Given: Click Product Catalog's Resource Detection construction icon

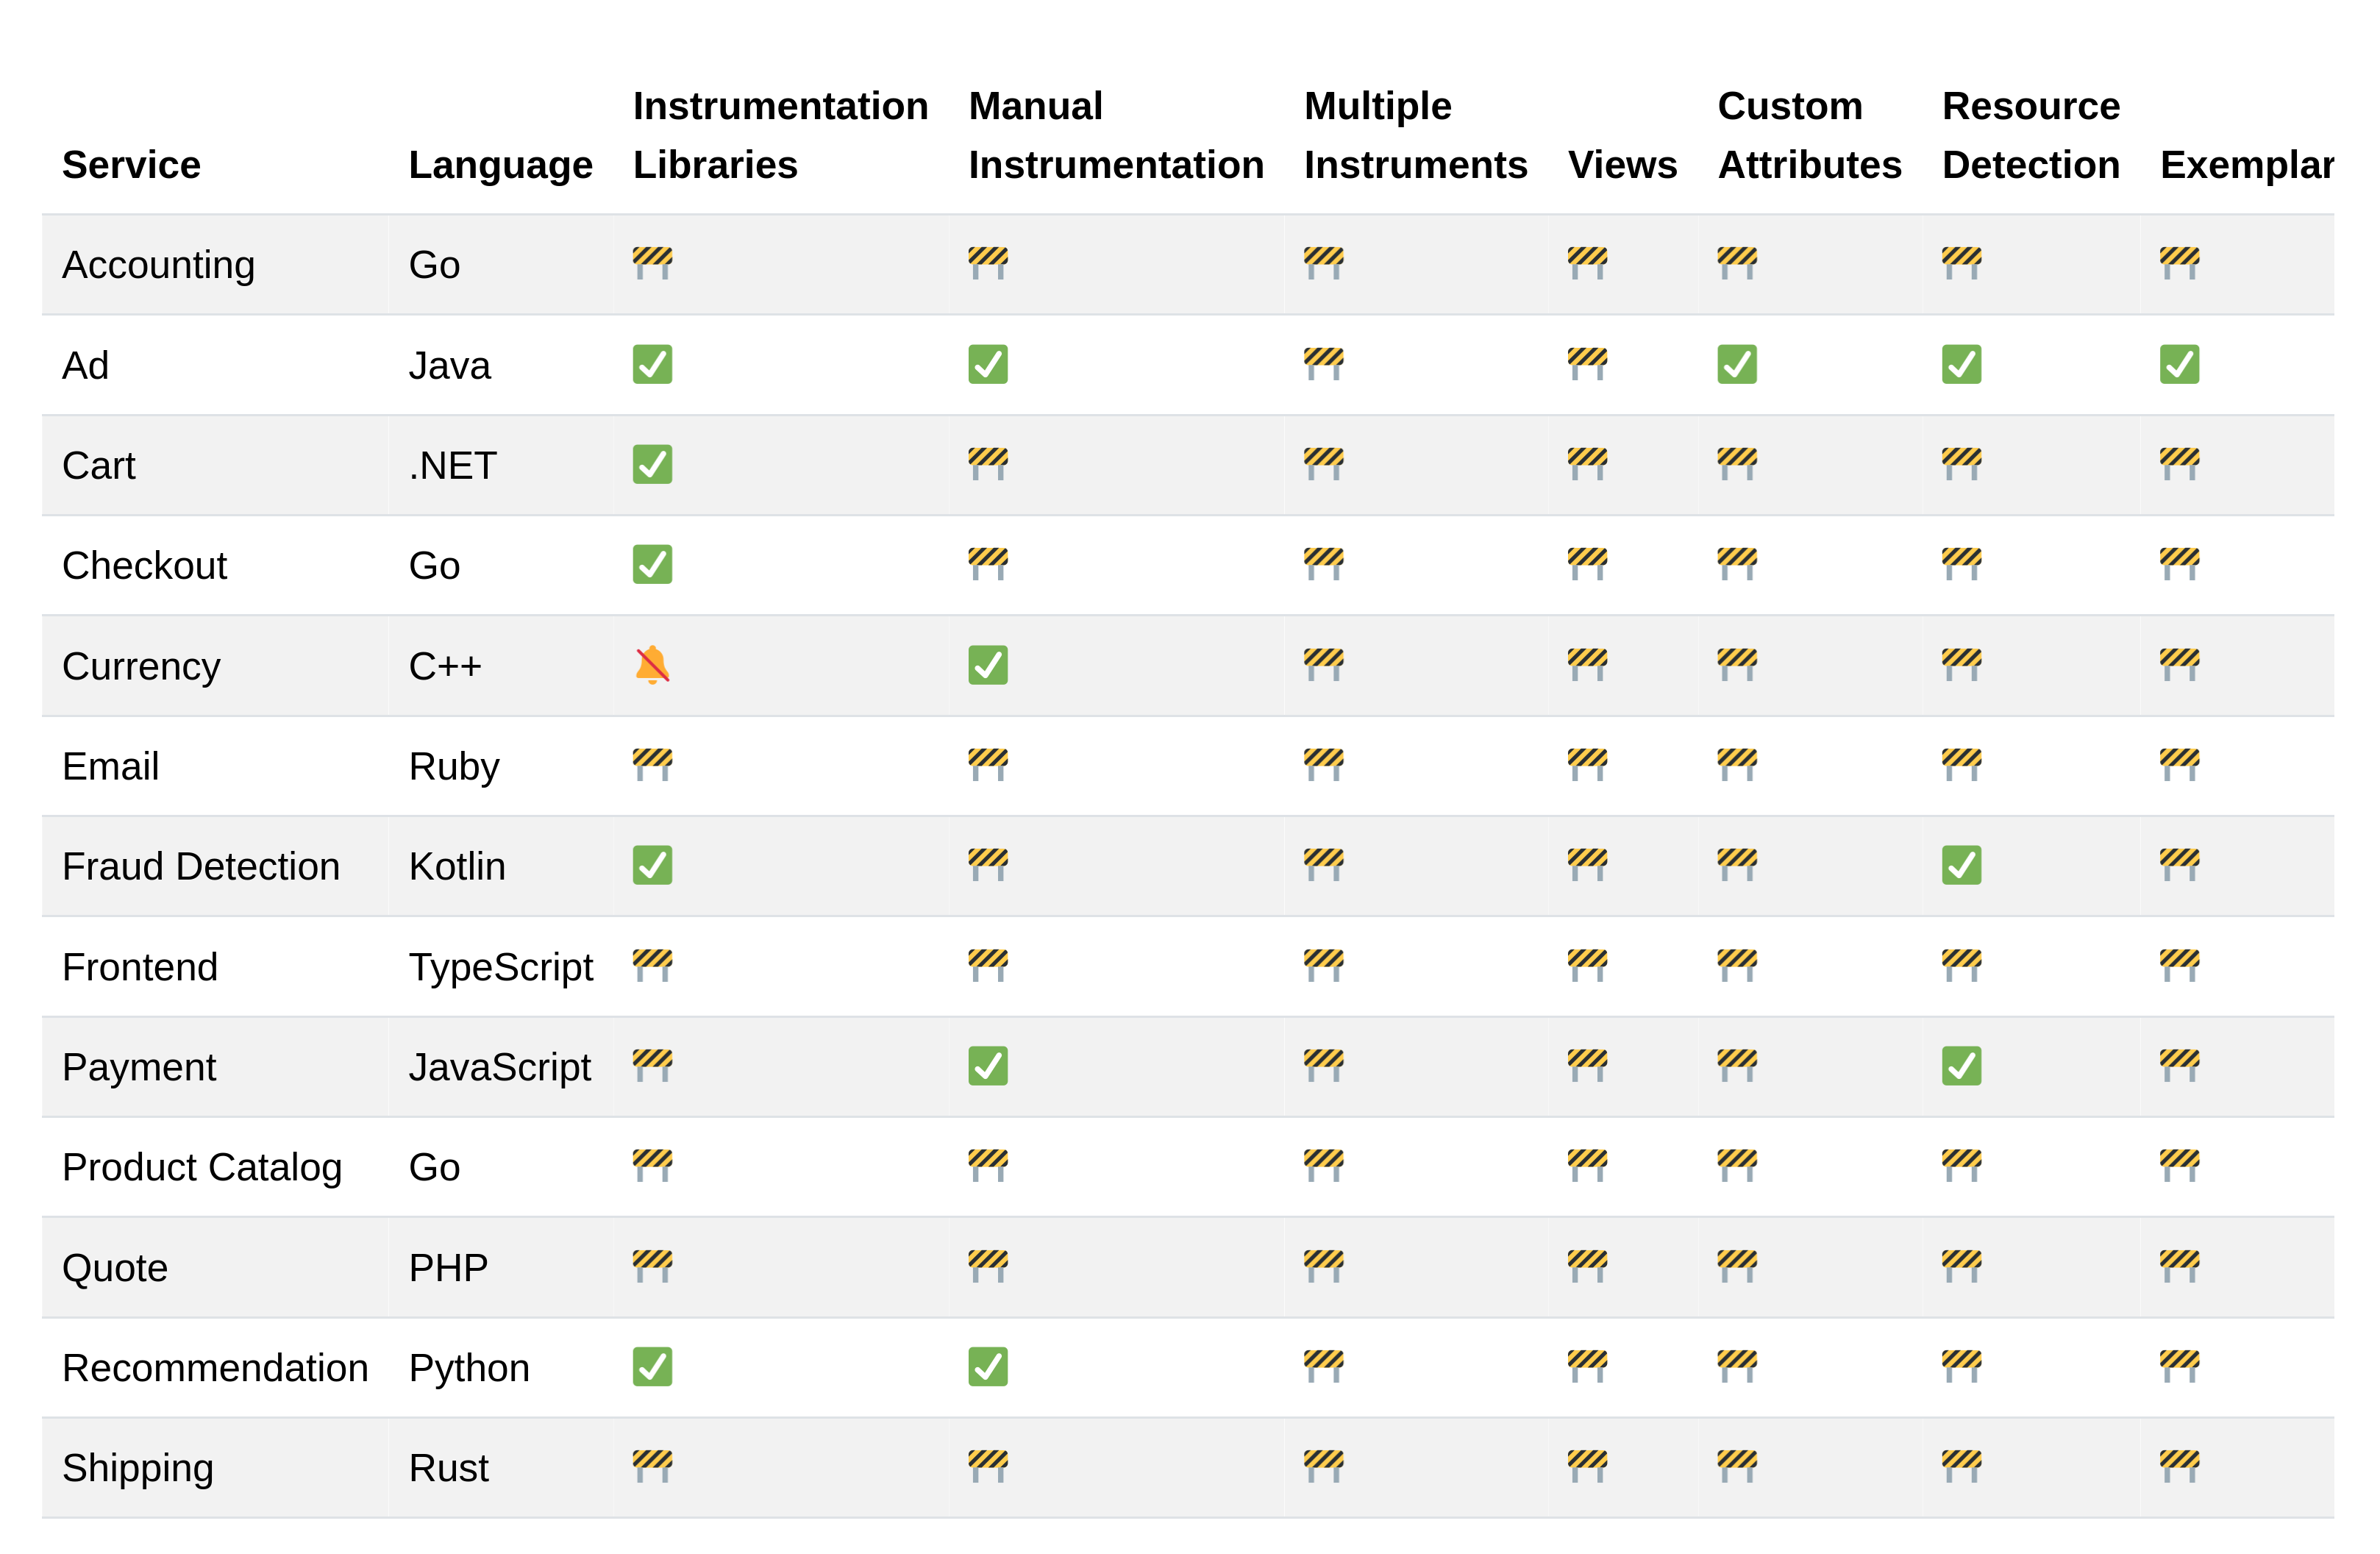Looking at the screenshot, I should click(x=1961, y=1165).
